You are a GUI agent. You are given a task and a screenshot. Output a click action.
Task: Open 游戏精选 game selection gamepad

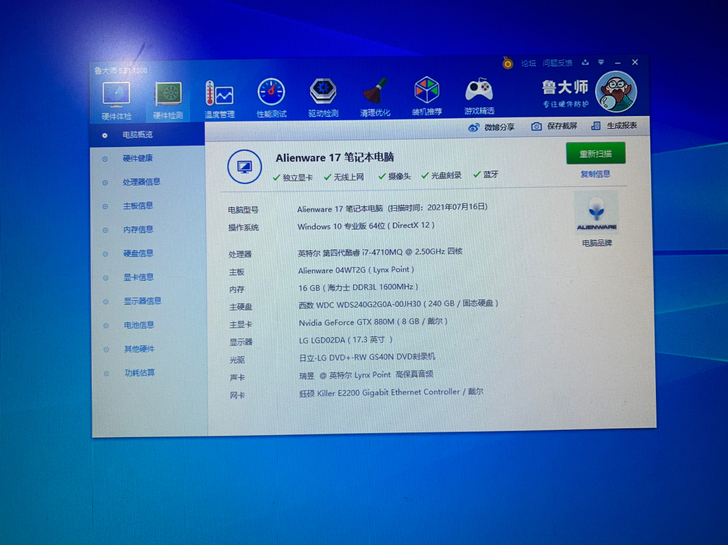(x=479, y=96)
